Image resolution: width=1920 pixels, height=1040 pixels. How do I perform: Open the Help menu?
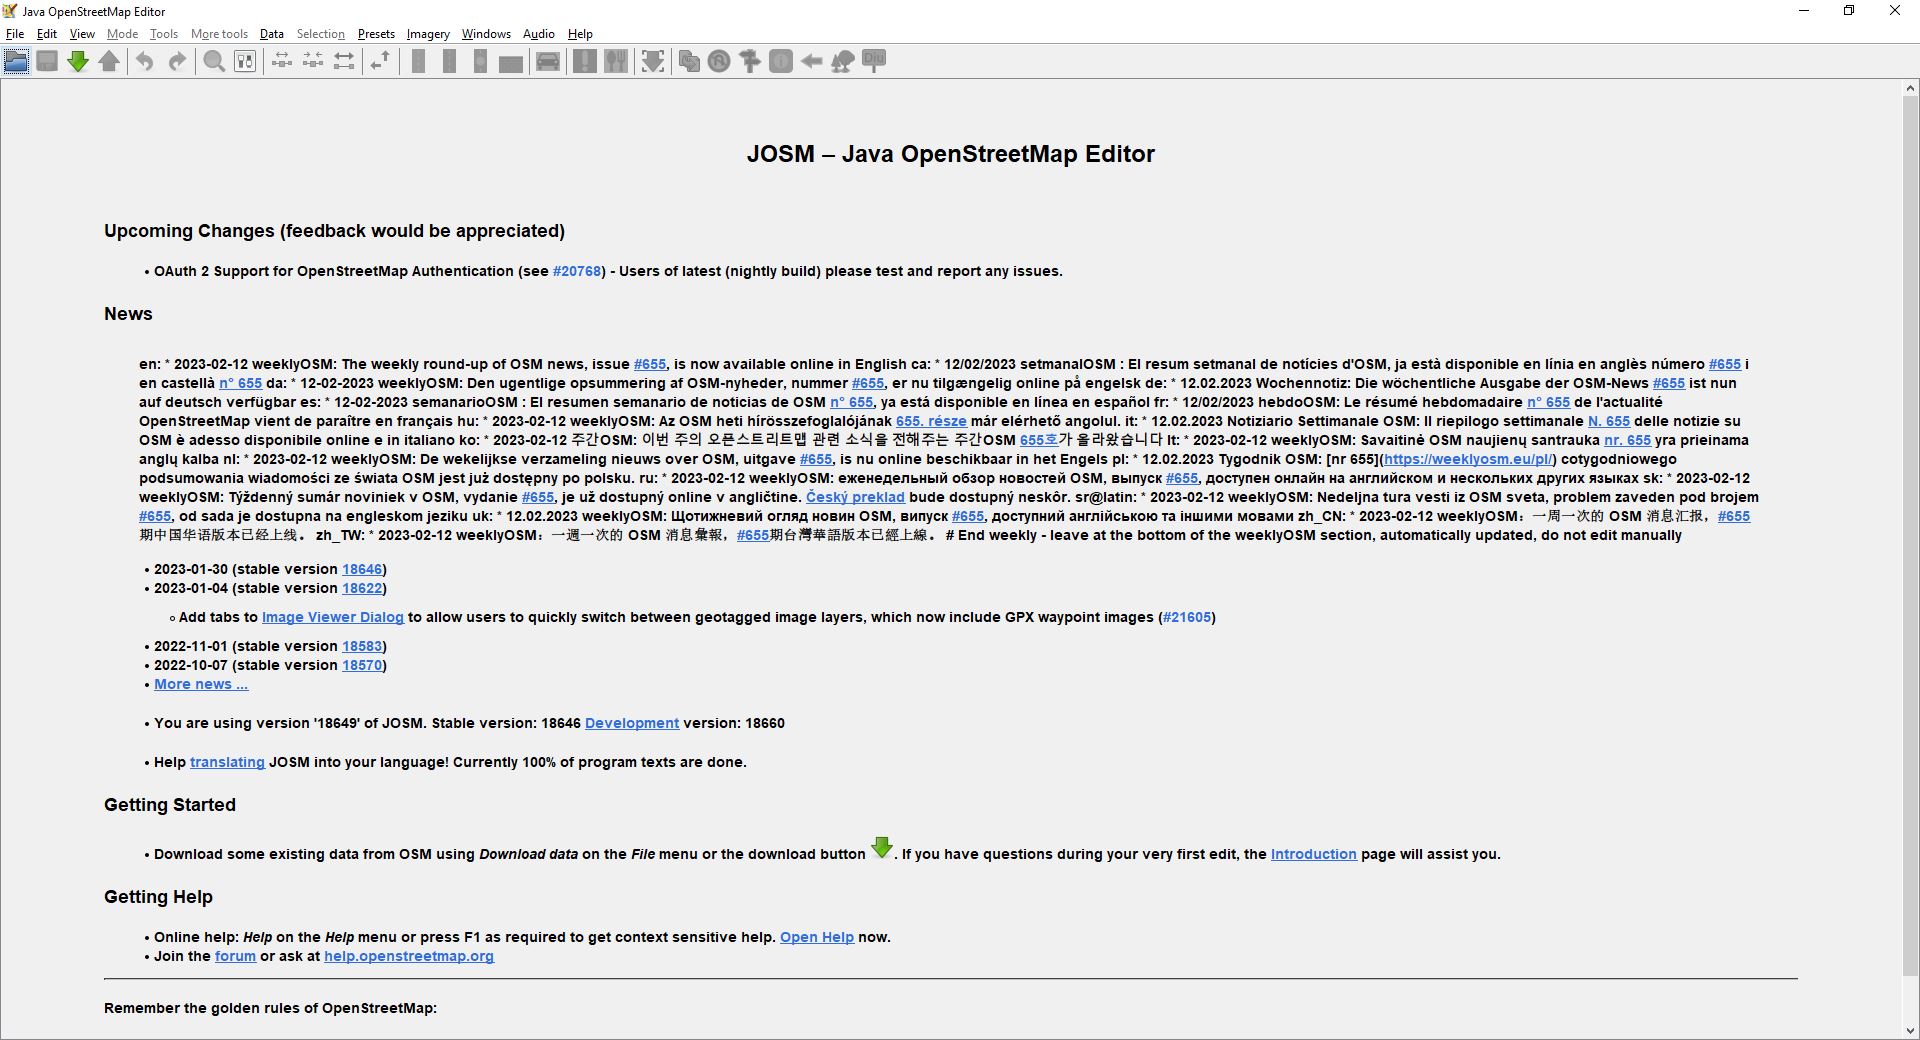point(580,34)
